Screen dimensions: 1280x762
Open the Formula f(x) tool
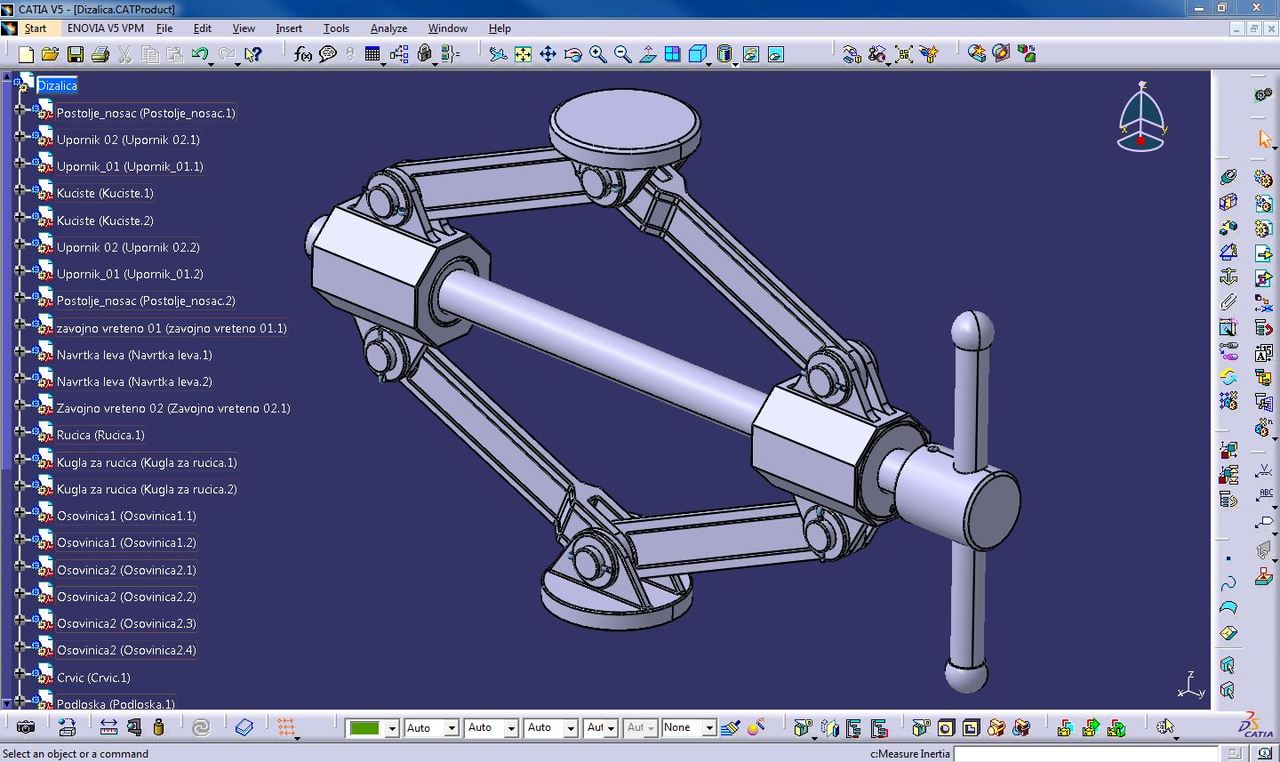[303, 54]
